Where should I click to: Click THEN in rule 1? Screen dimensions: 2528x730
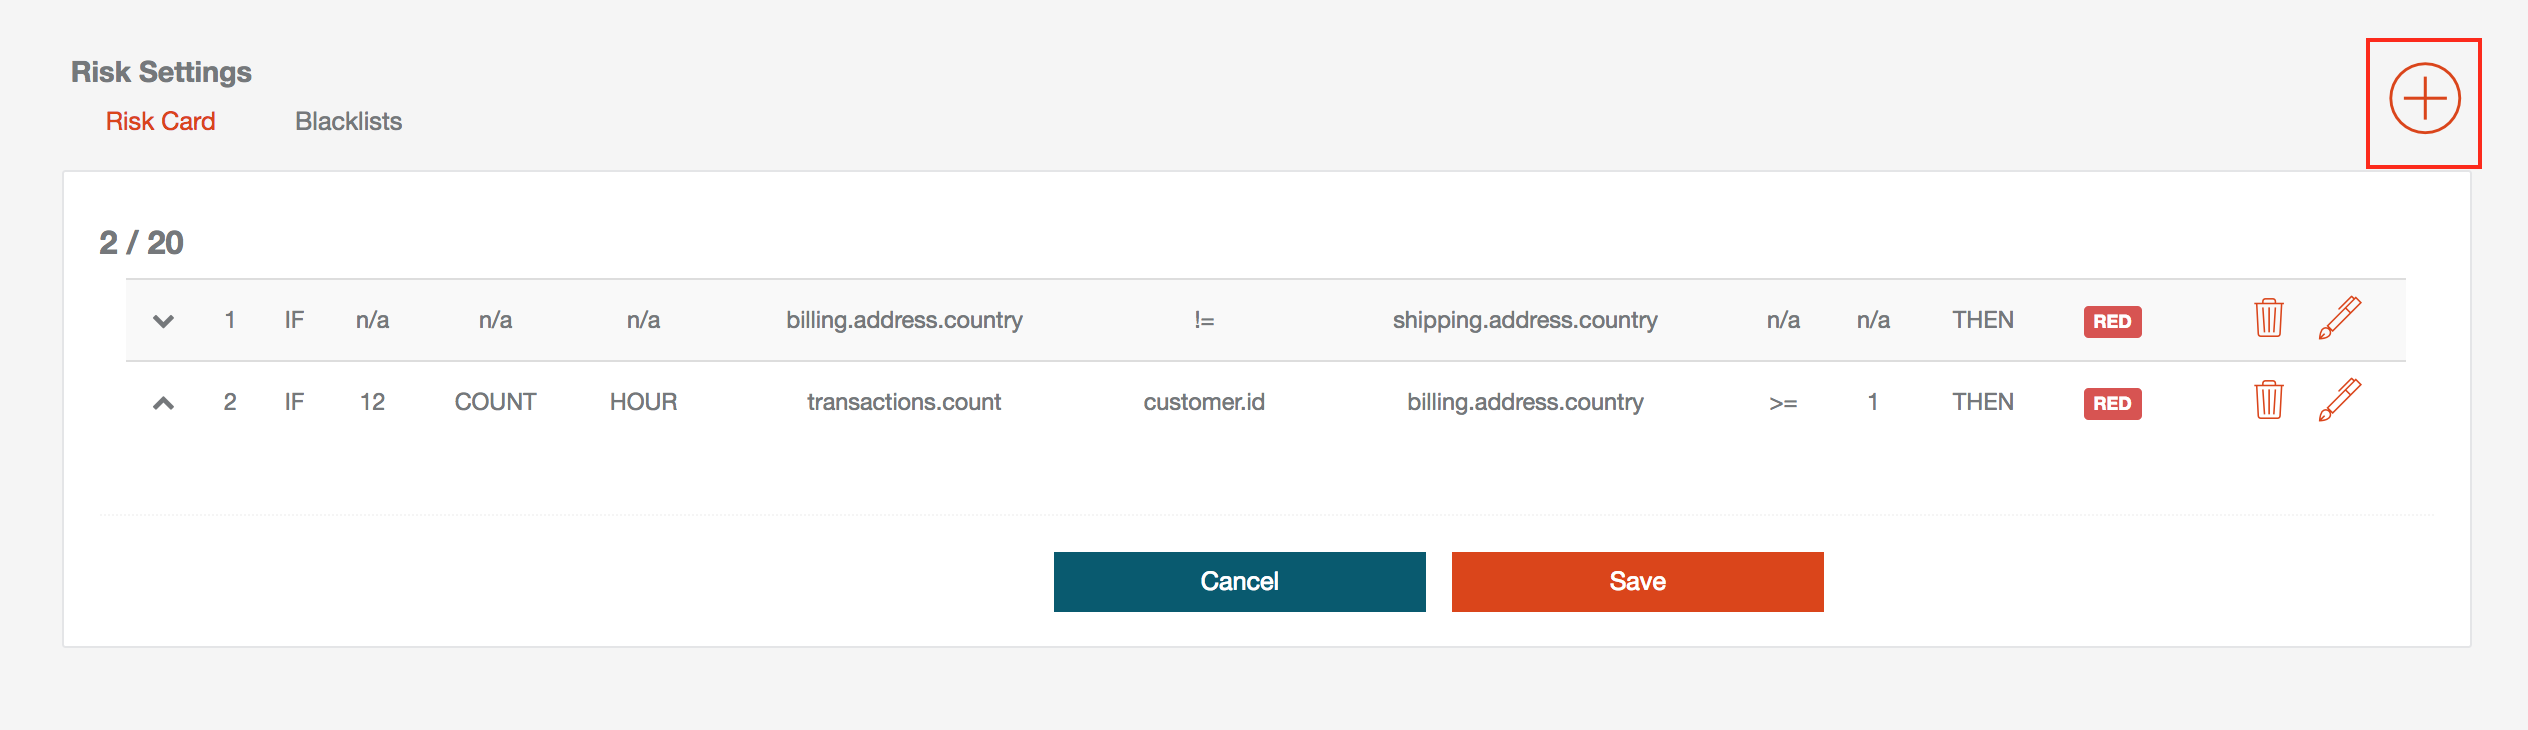tap(1983, 320)
